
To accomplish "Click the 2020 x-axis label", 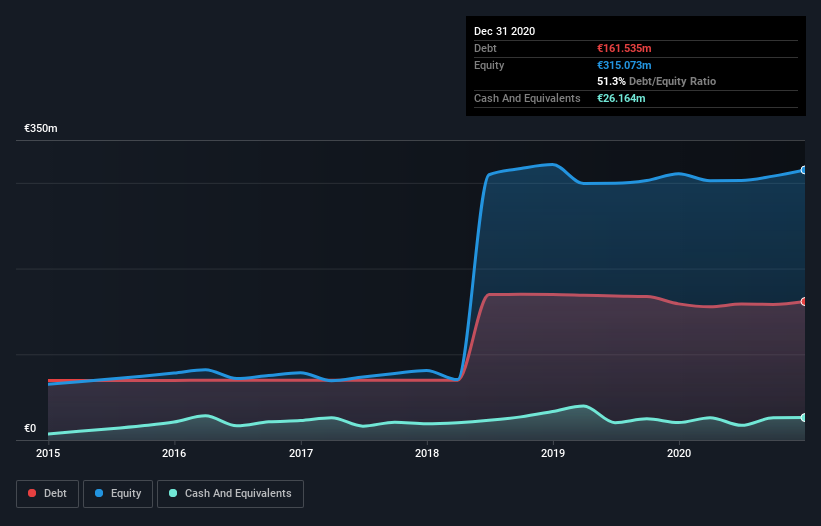I will click(679, 453).
